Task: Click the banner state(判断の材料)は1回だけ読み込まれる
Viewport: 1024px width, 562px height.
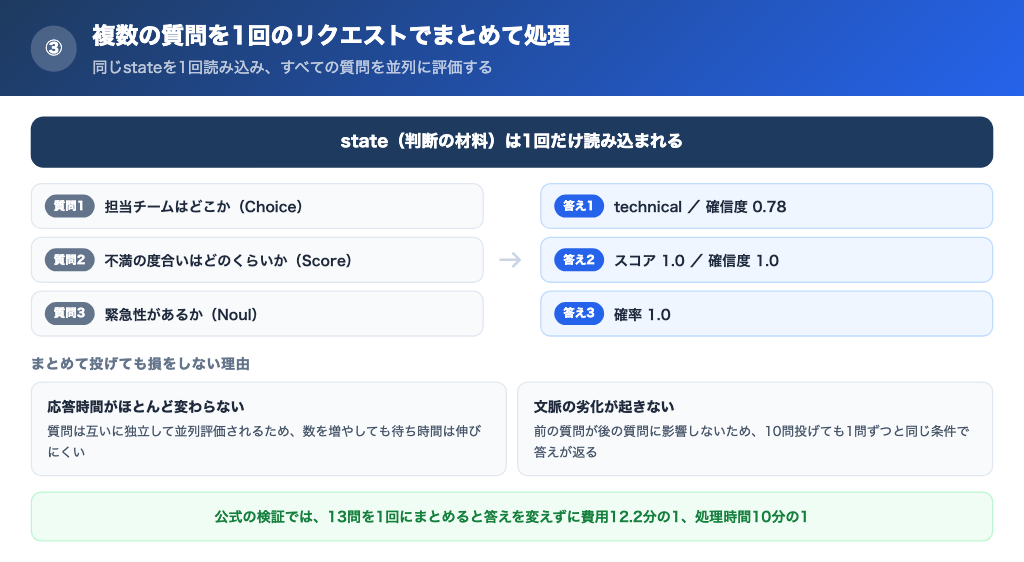Action: (512, 142)
